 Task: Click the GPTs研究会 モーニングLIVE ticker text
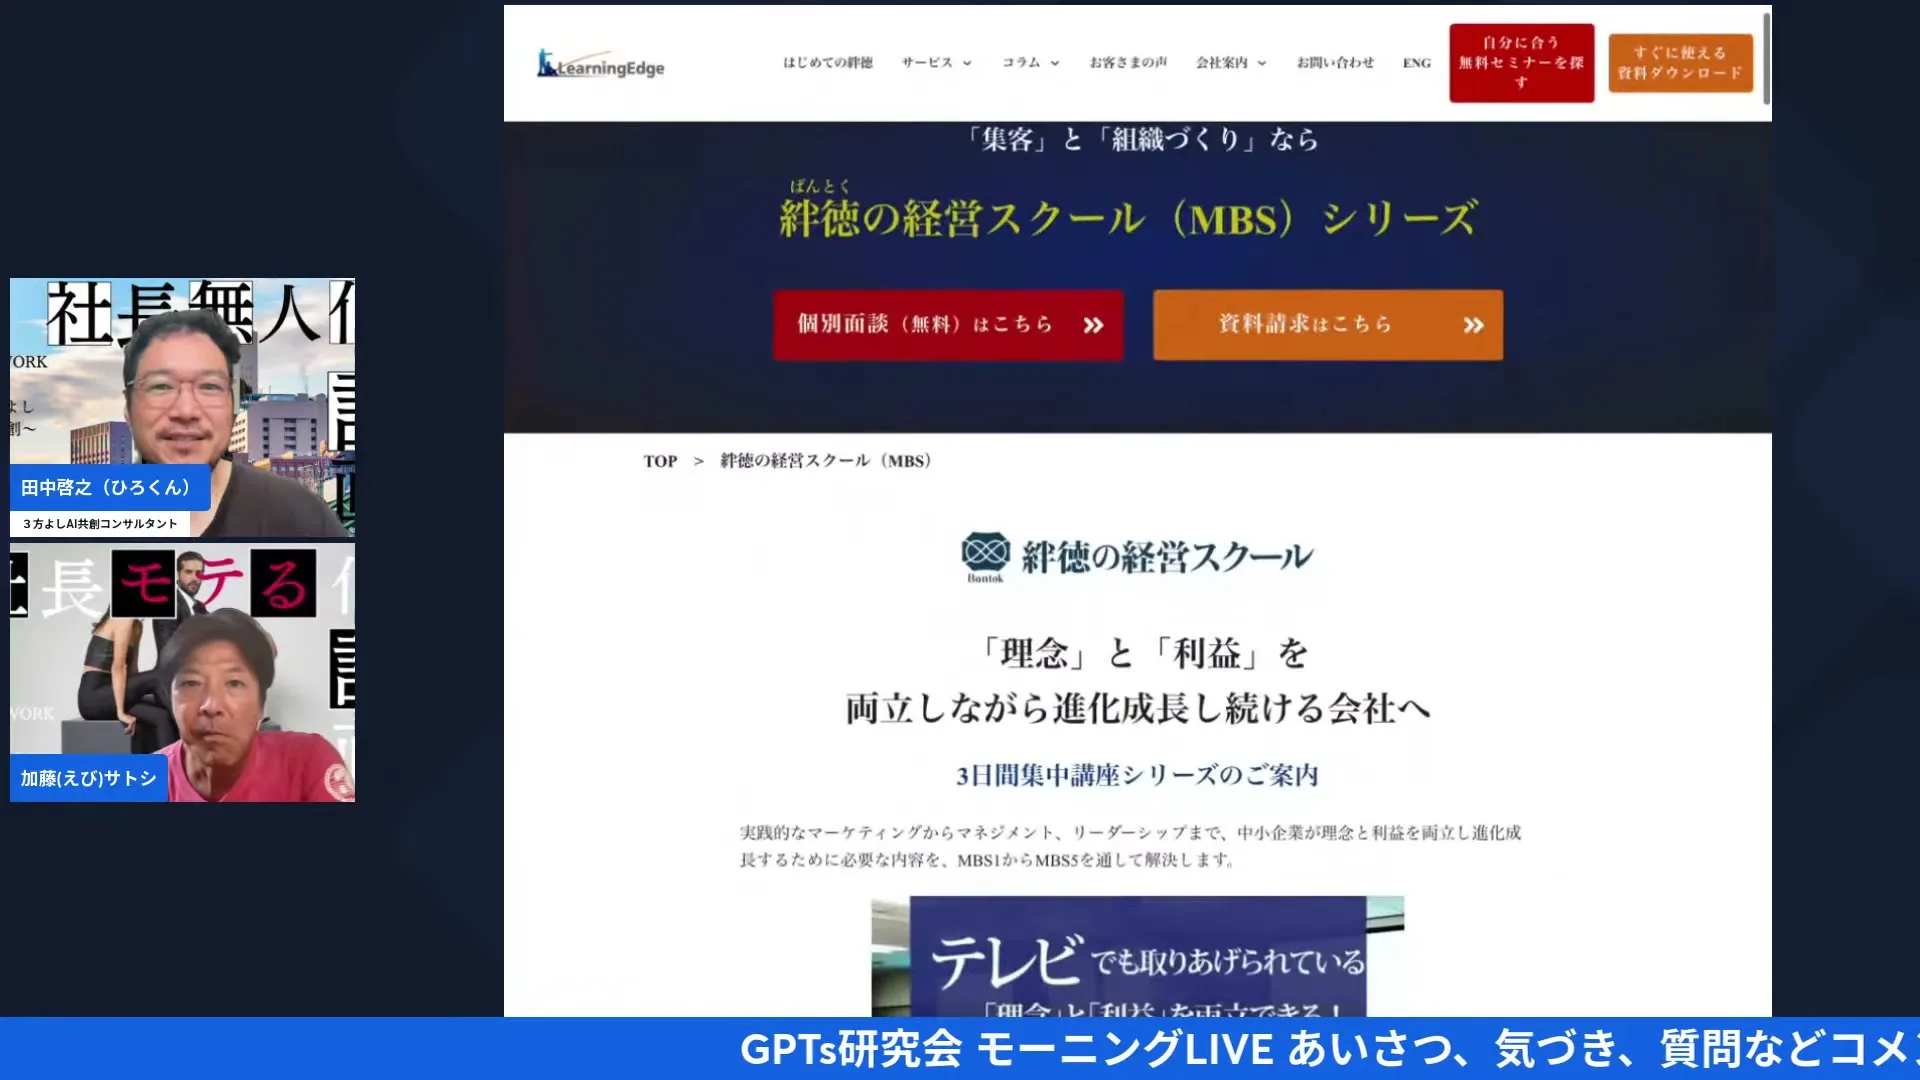(1329, 1049)
